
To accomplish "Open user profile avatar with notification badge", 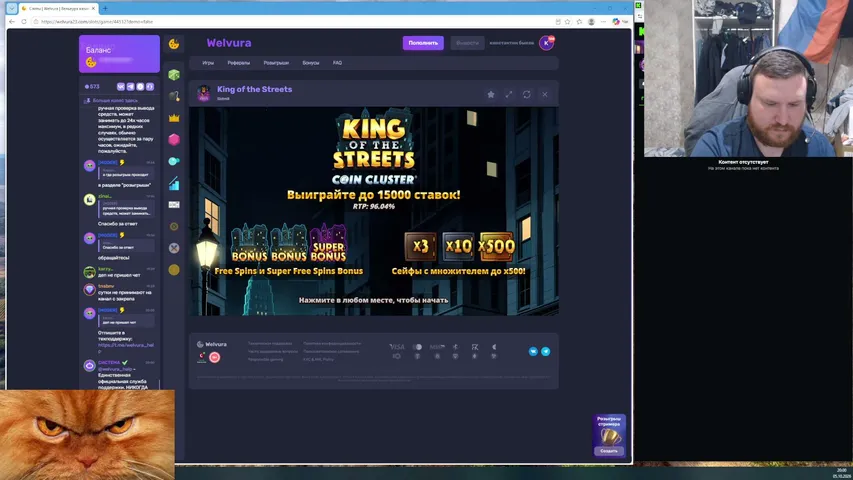I will [x=546, y=43].
